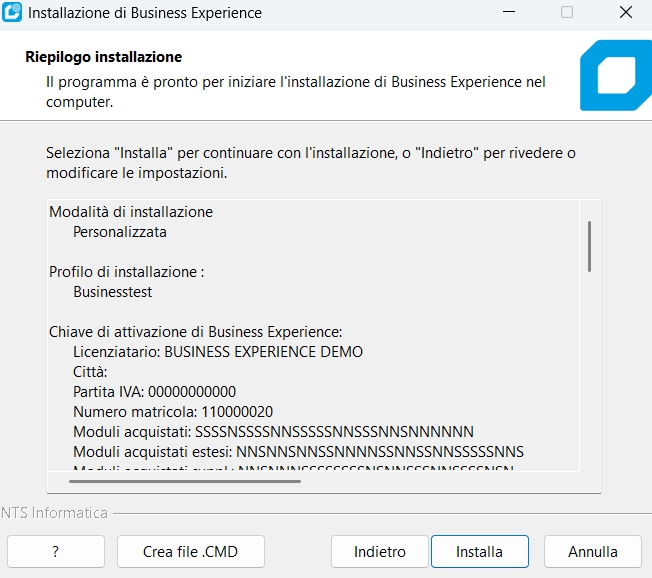Start installation with the Installa button
The height and width of the screenshot is (578, 652).
(479, 551)
